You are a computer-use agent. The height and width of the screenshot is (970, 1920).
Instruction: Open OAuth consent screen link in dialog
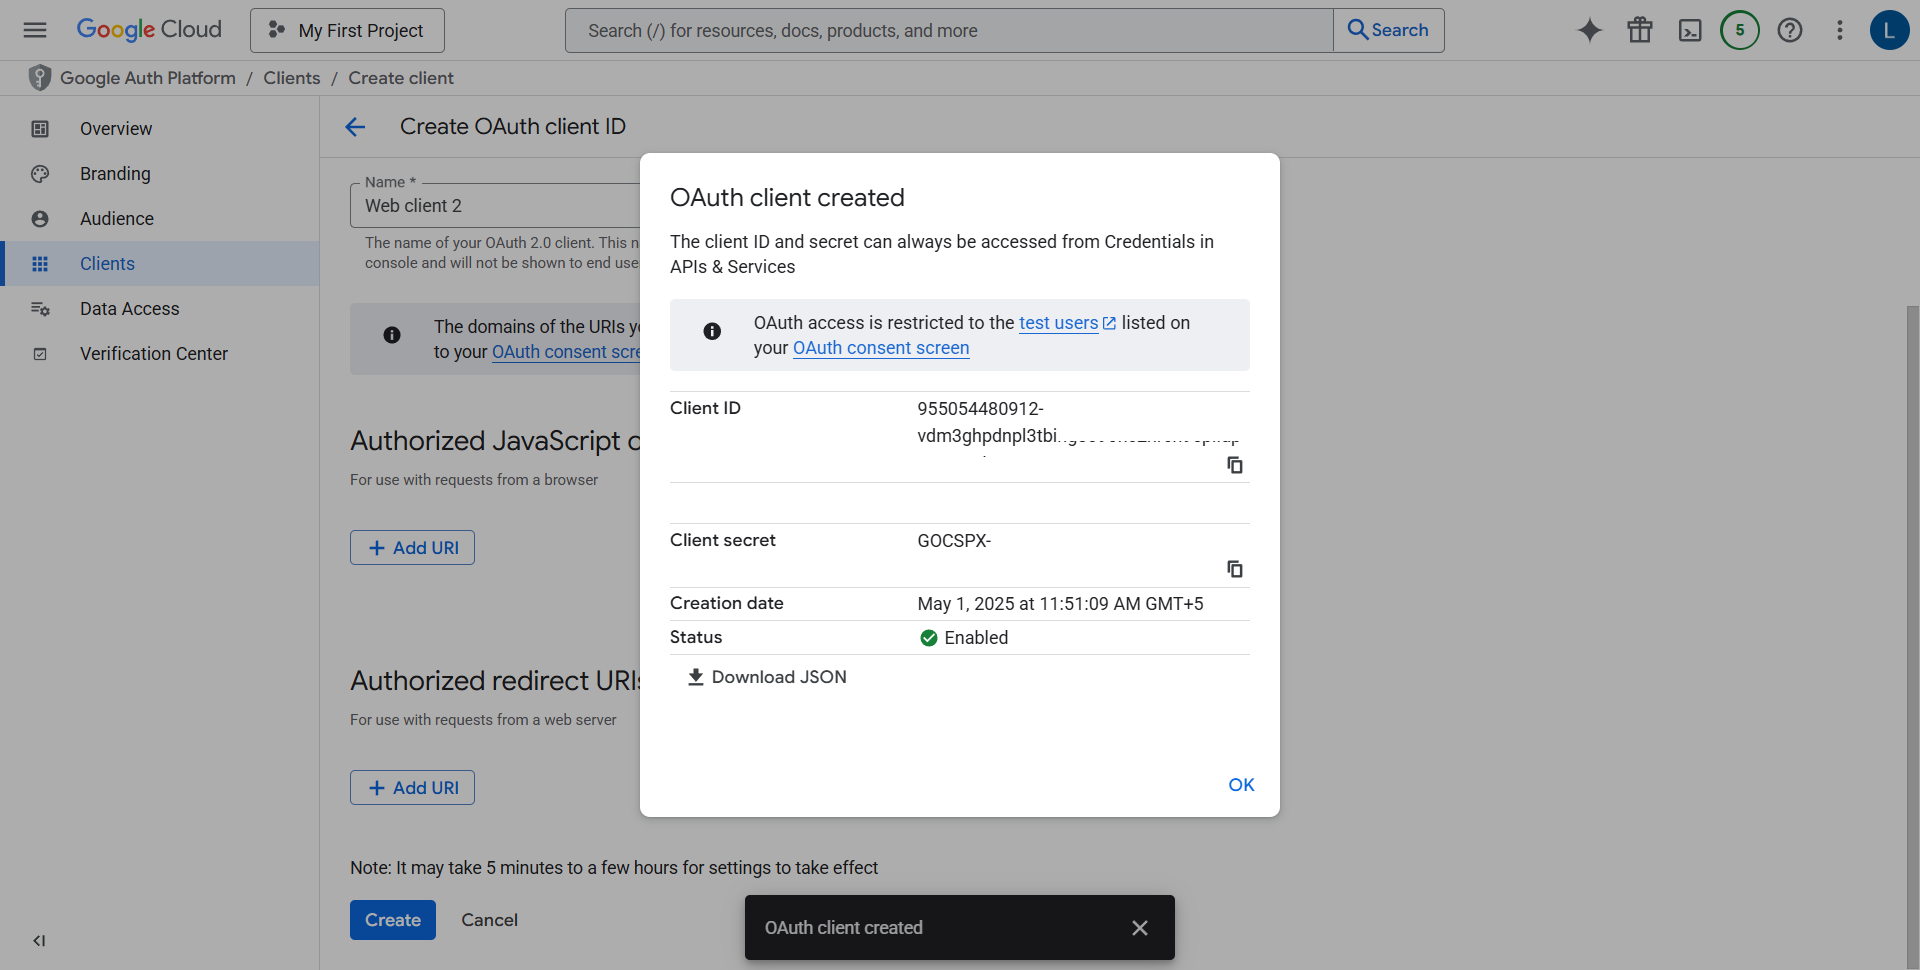881,348
